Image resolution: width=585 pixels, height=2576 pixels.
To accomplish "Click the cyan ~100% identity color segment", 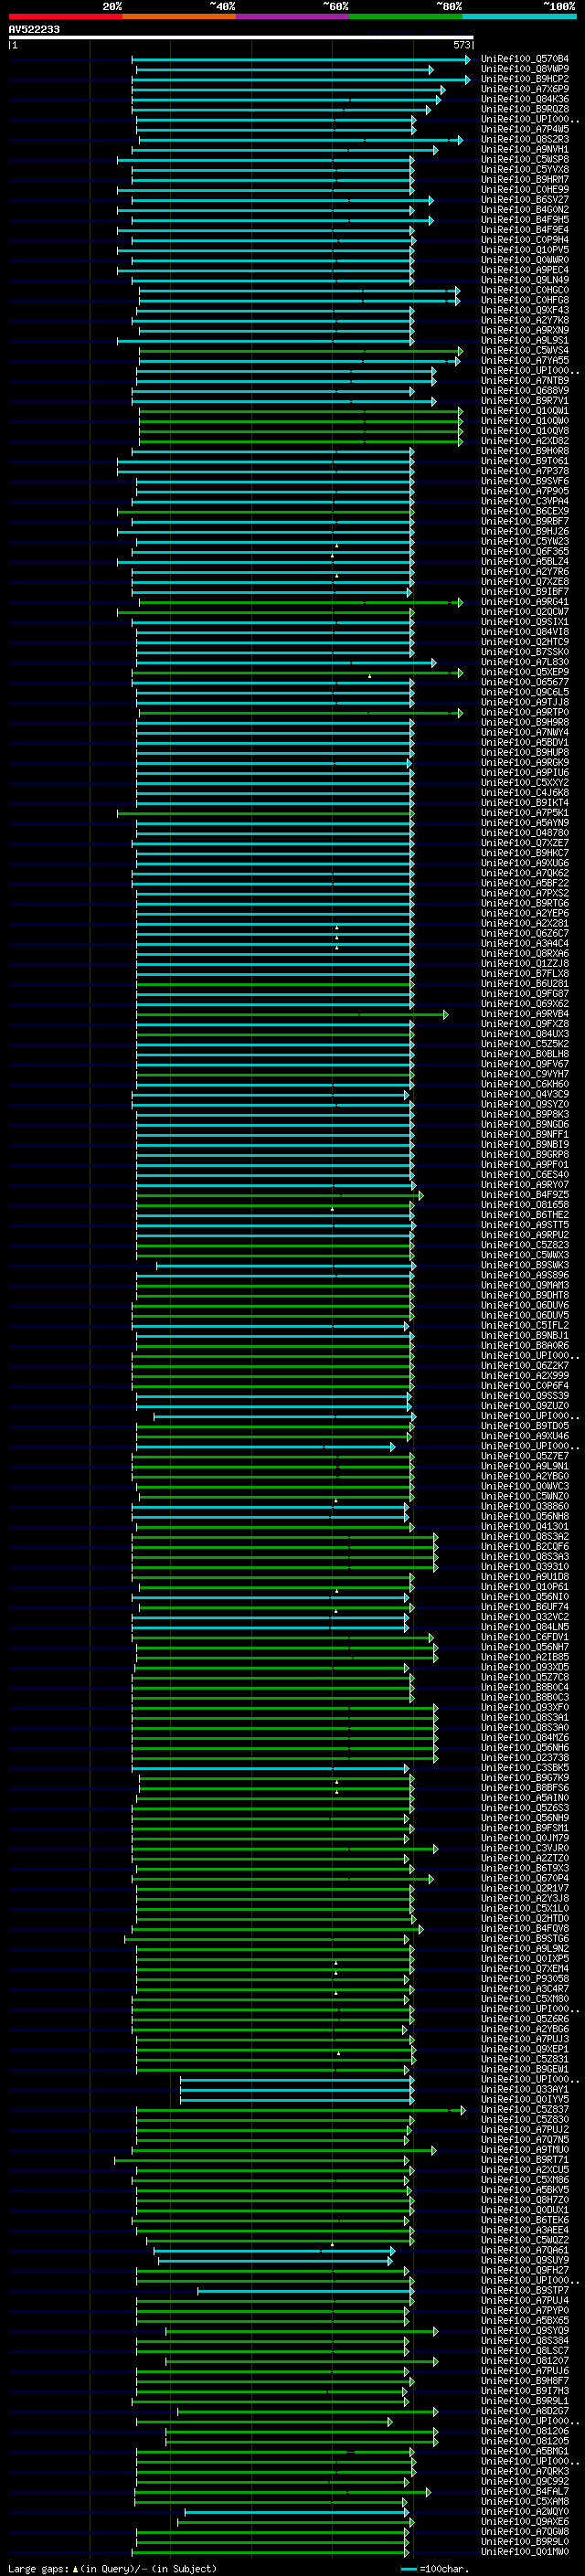I will tap(520, 16).
